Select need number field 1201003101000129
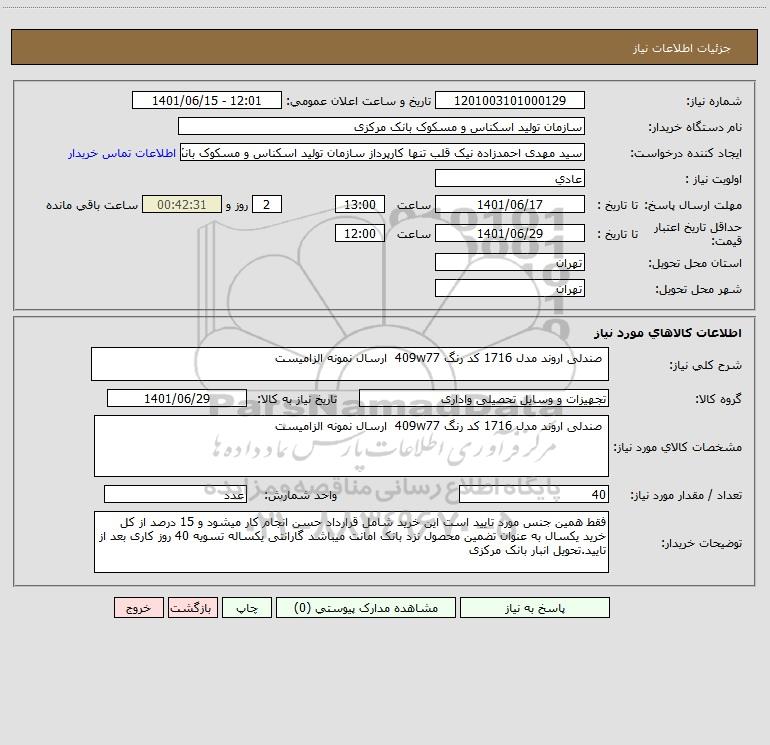Screen dimensions: 770x745 pyautogui.click(x=510, y=100)
